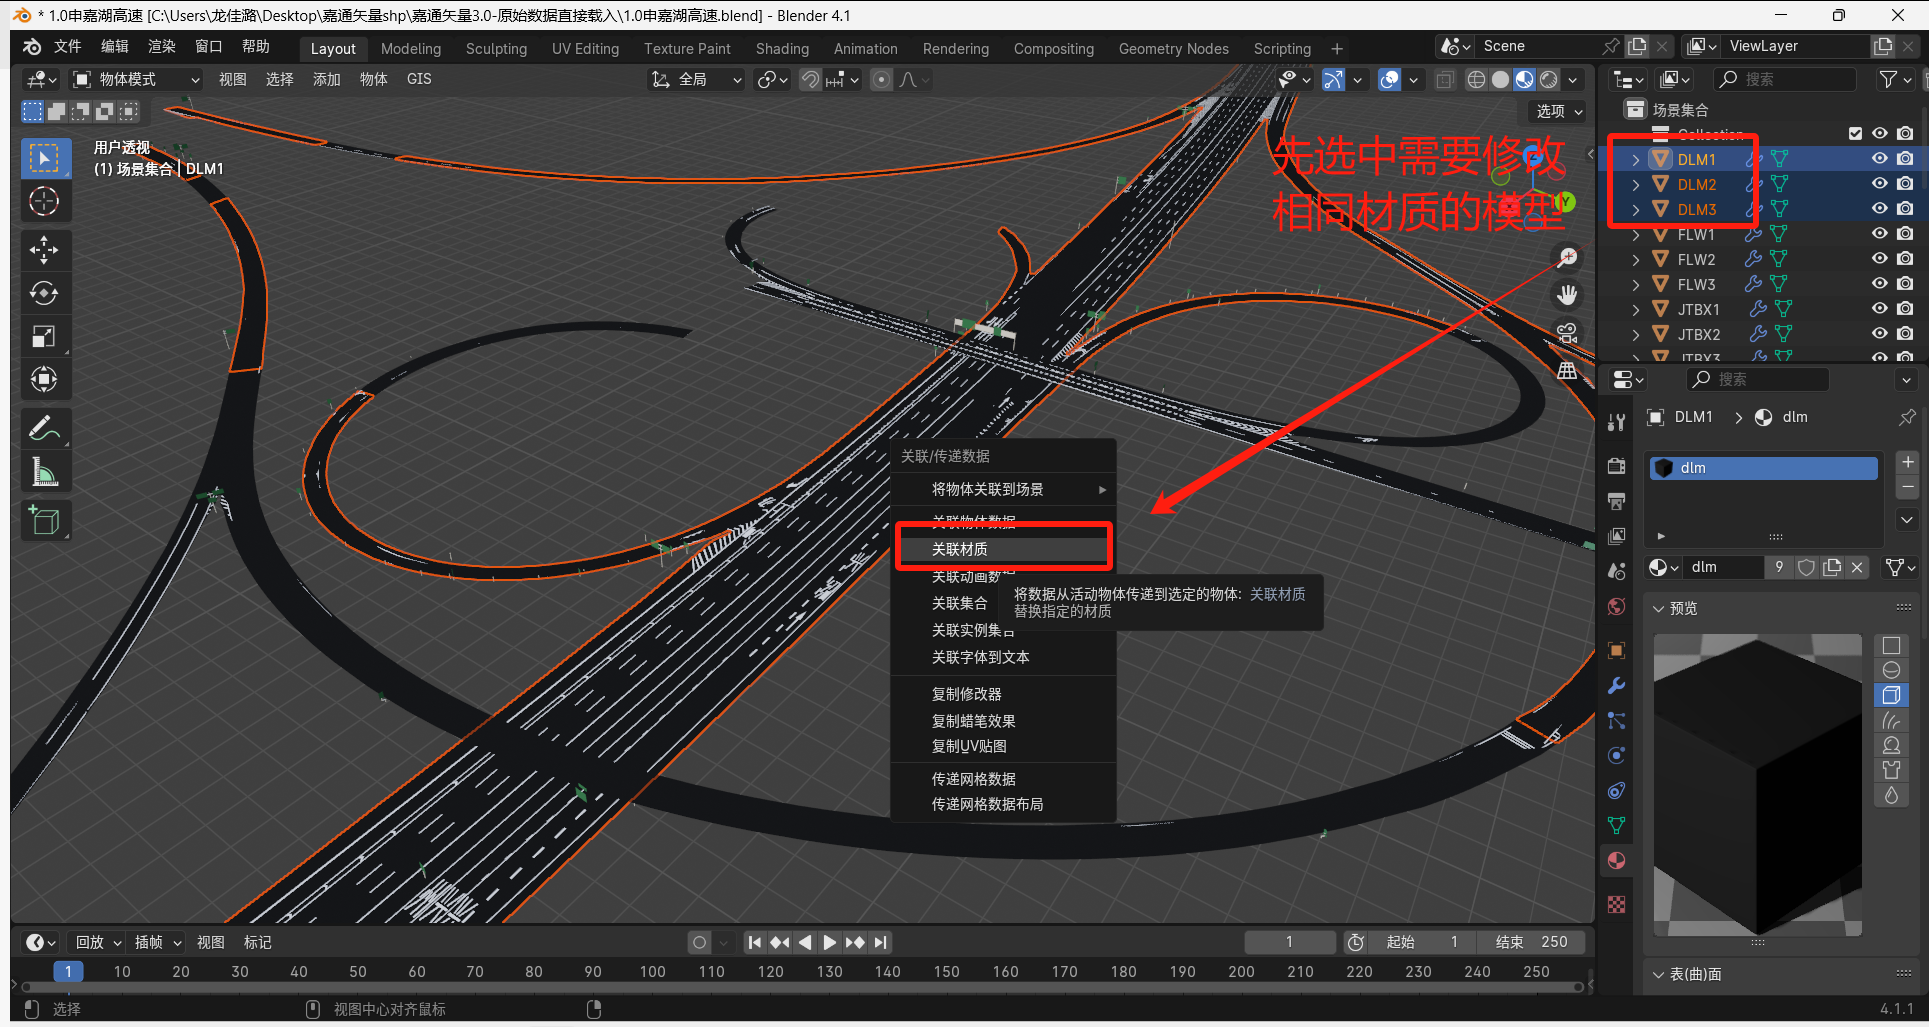Hide FLW1 object with eye icon
The image size is (1929, 1027).
1880,234
